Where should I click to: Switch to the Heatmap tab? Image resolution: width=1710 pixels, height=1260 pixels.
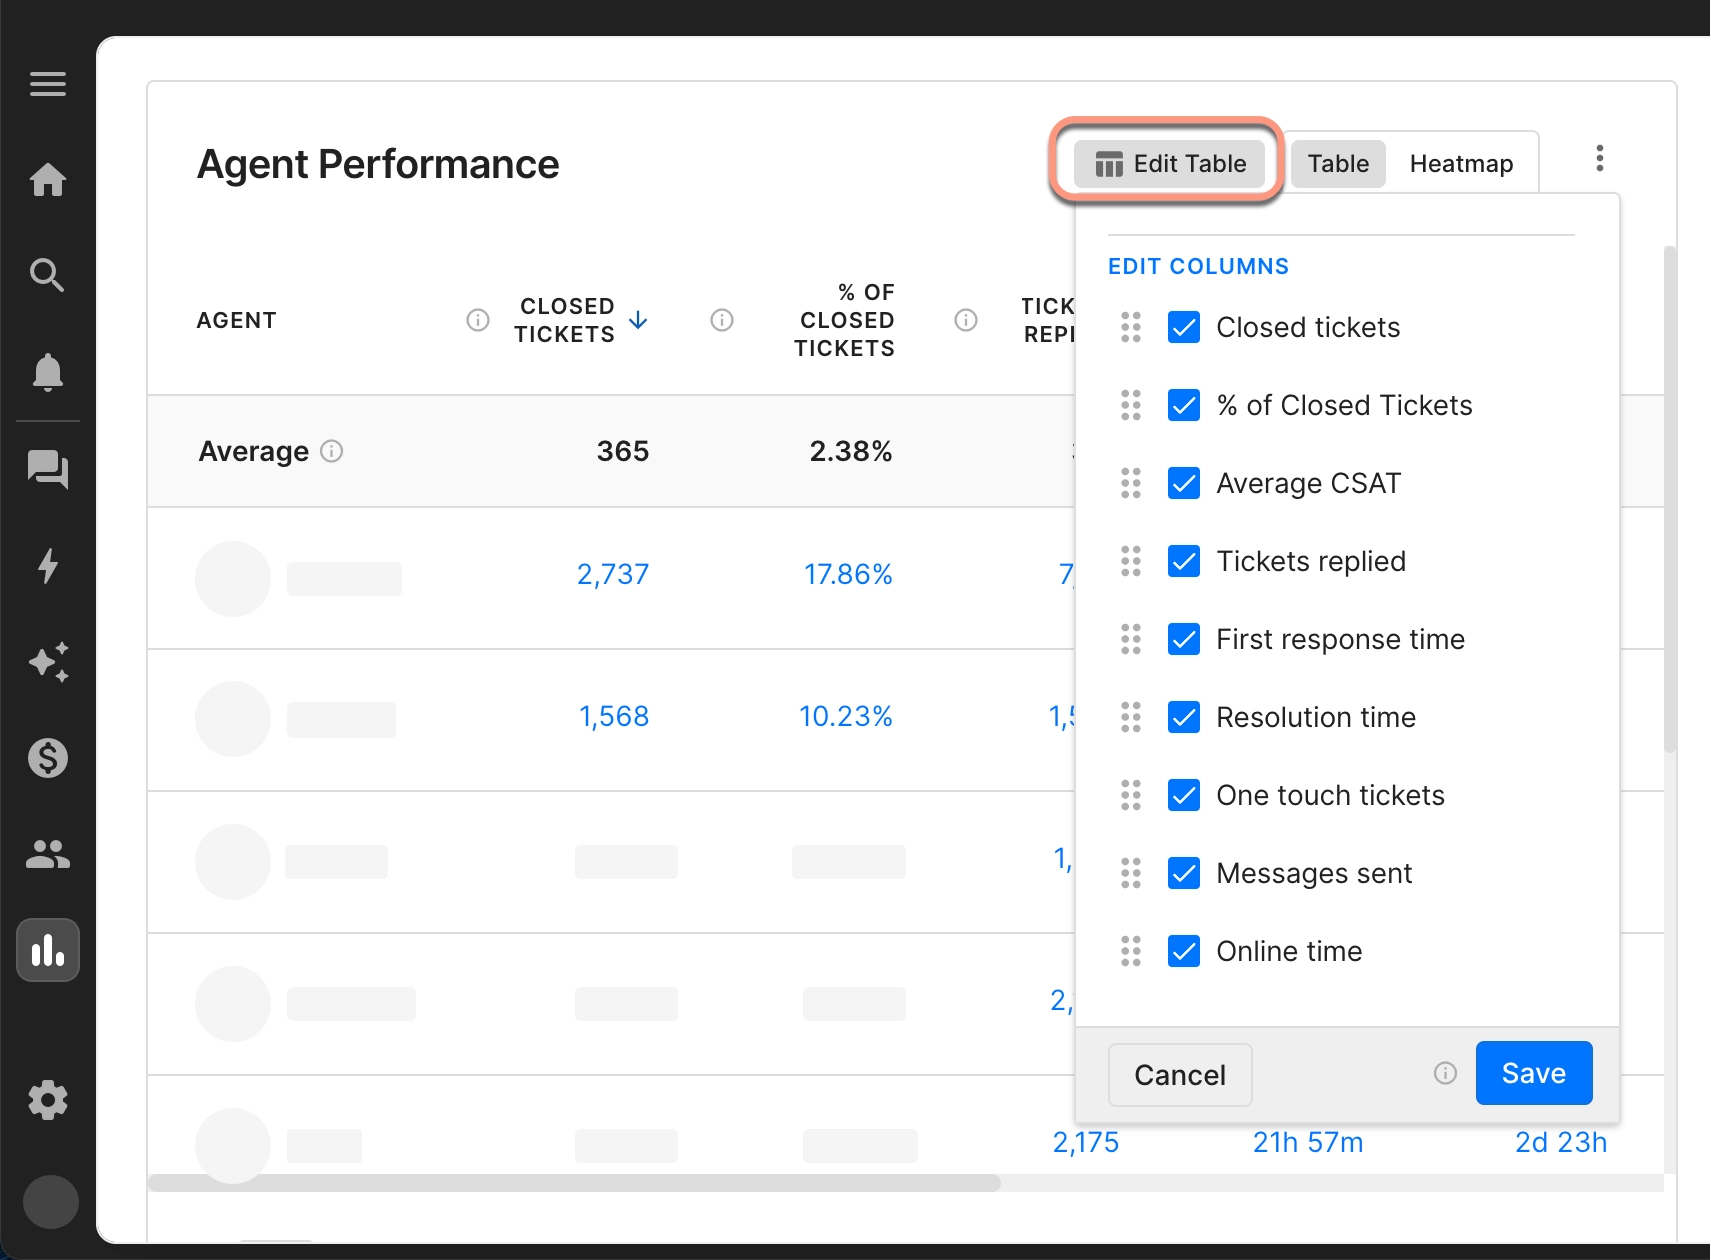(x=1462, y=163)
